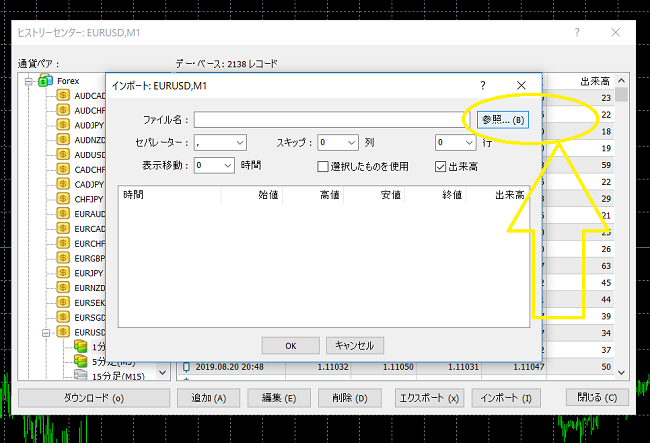Image resolution: width=650 pixels, height=443 pixels.
Task: Enable the 選択したものを使用 checkbox
Action: [x=323, y=166]
